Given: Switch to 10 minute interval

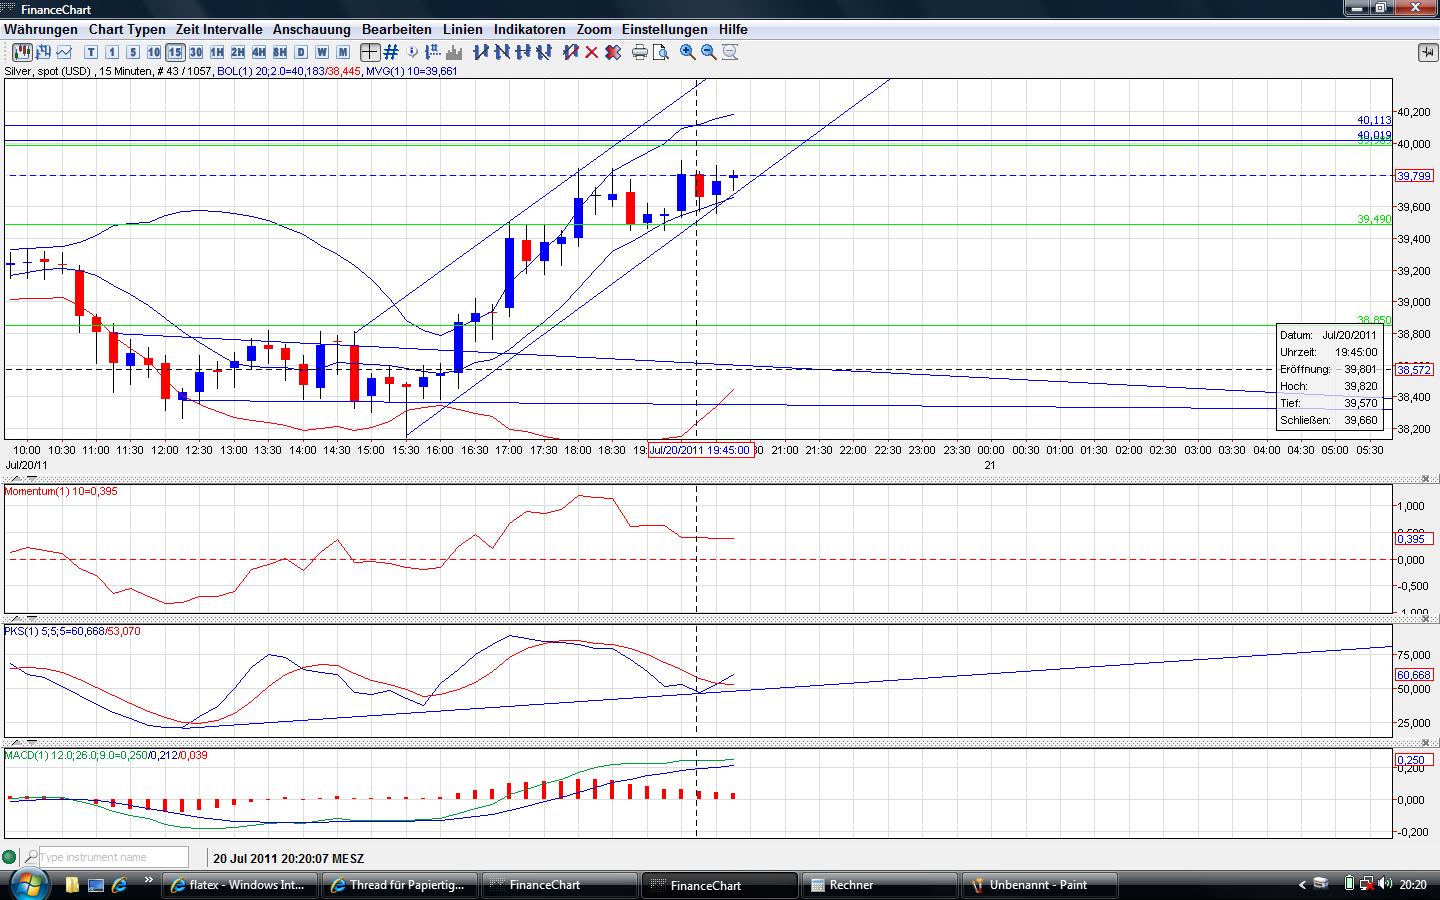Looking at the screenshot, I should (x=154, y=52).
